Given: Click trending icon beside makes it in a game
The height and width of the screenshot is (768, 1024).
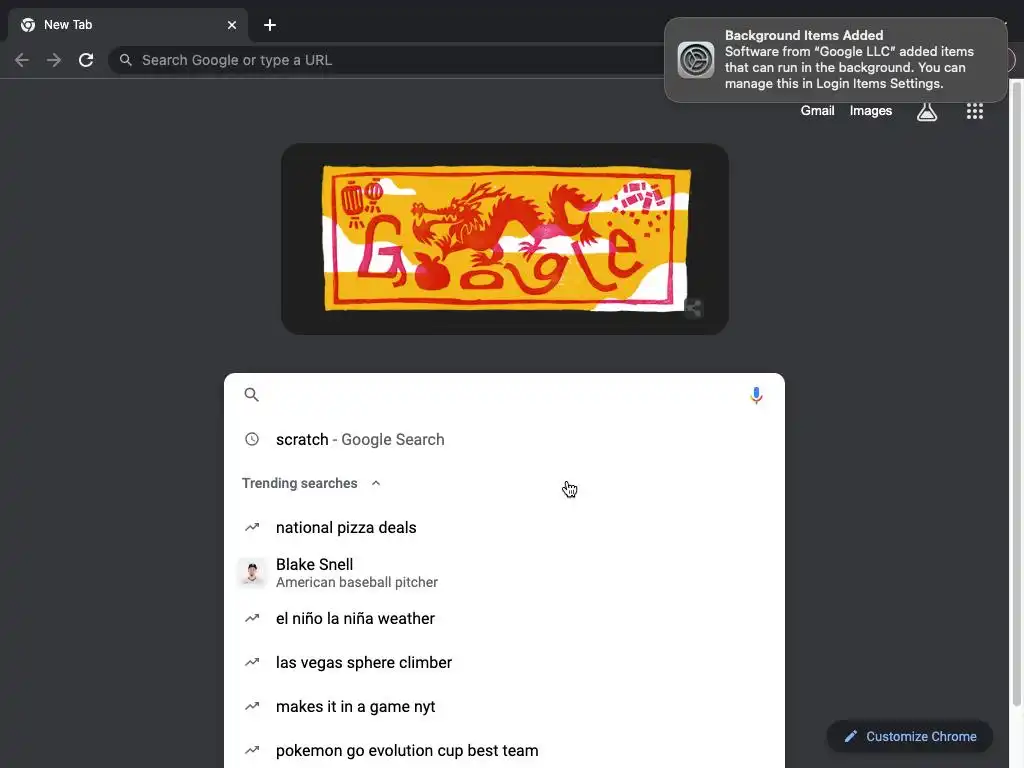Looking at the screenshot, I should [x=251, y=707].
